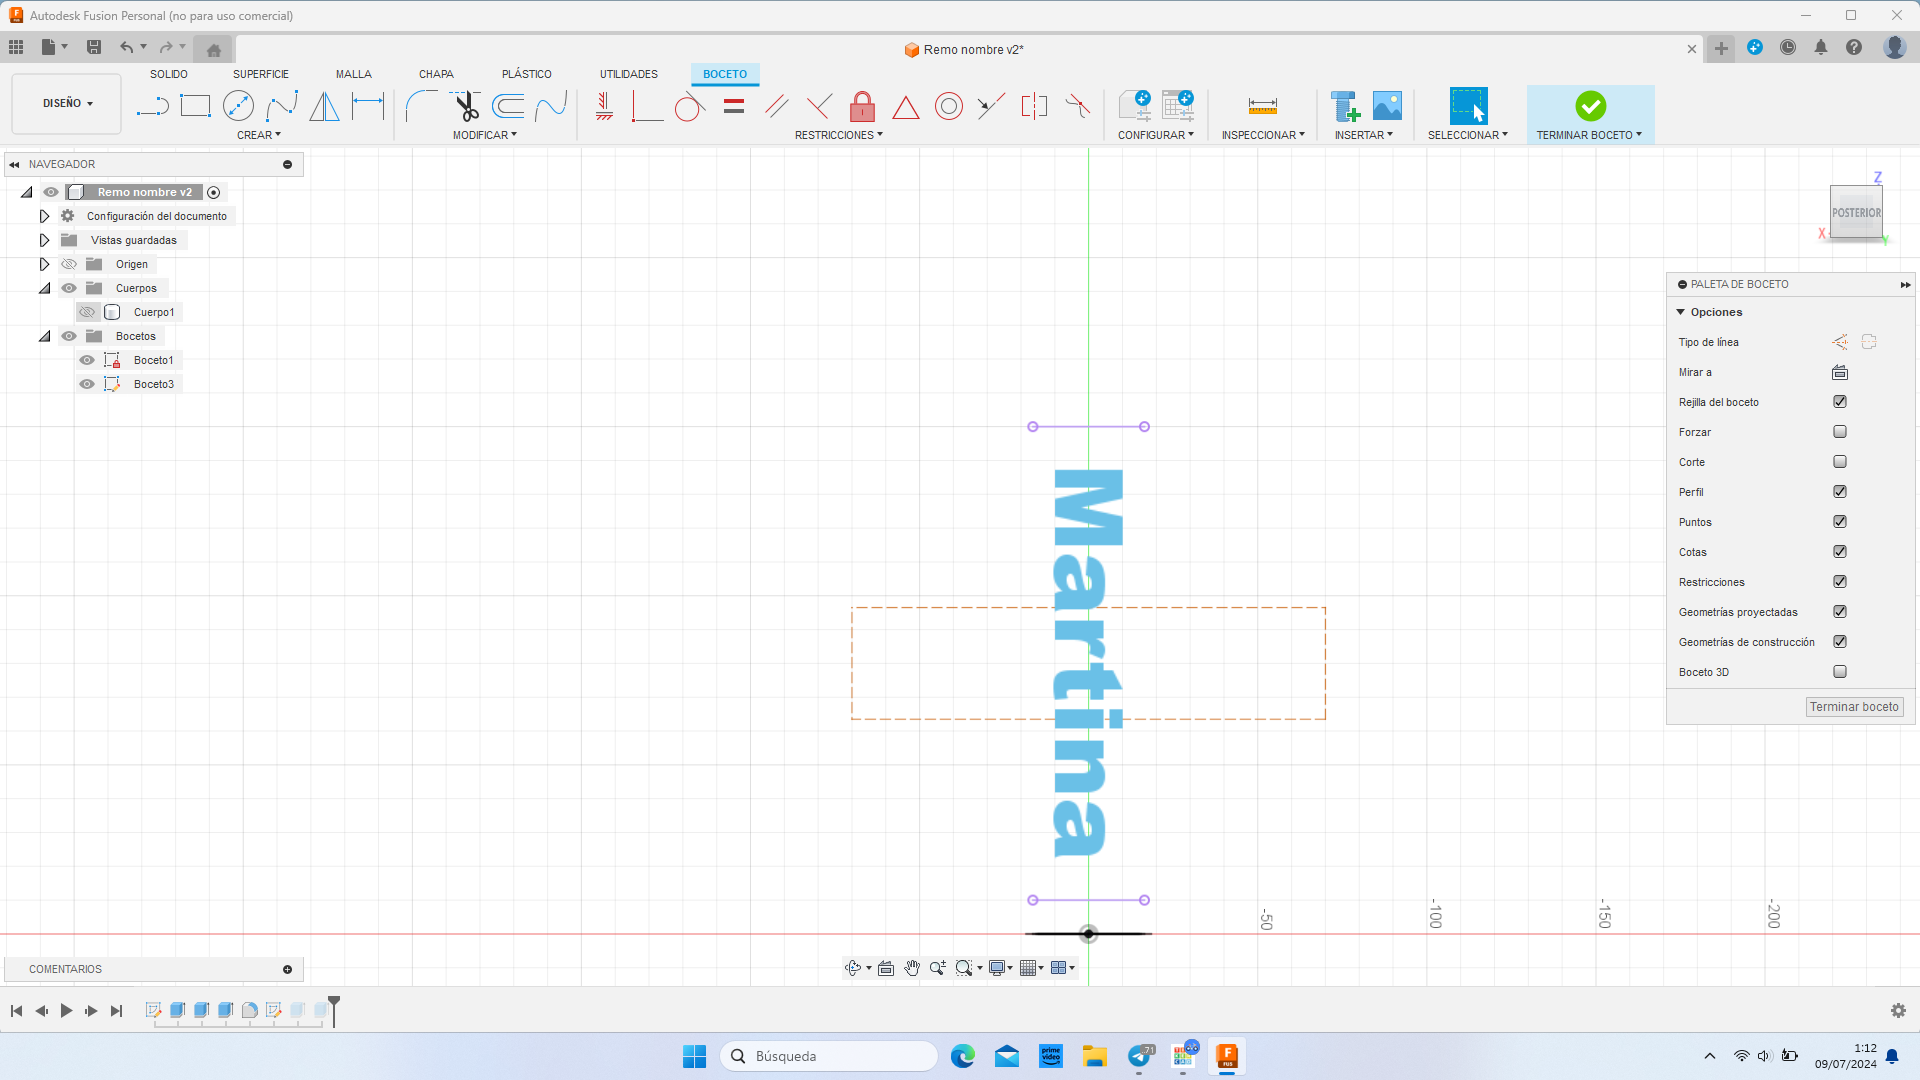1920x1080 pixels.
Task: Select the Mirror triangle tool
Action: tap(324, 106)
